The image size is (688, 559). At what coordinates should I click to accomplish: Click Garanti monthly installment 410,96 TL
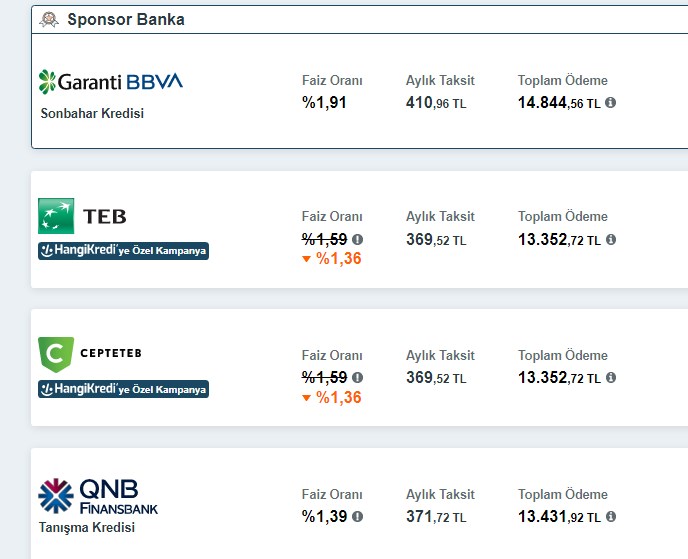click(436, 103)
